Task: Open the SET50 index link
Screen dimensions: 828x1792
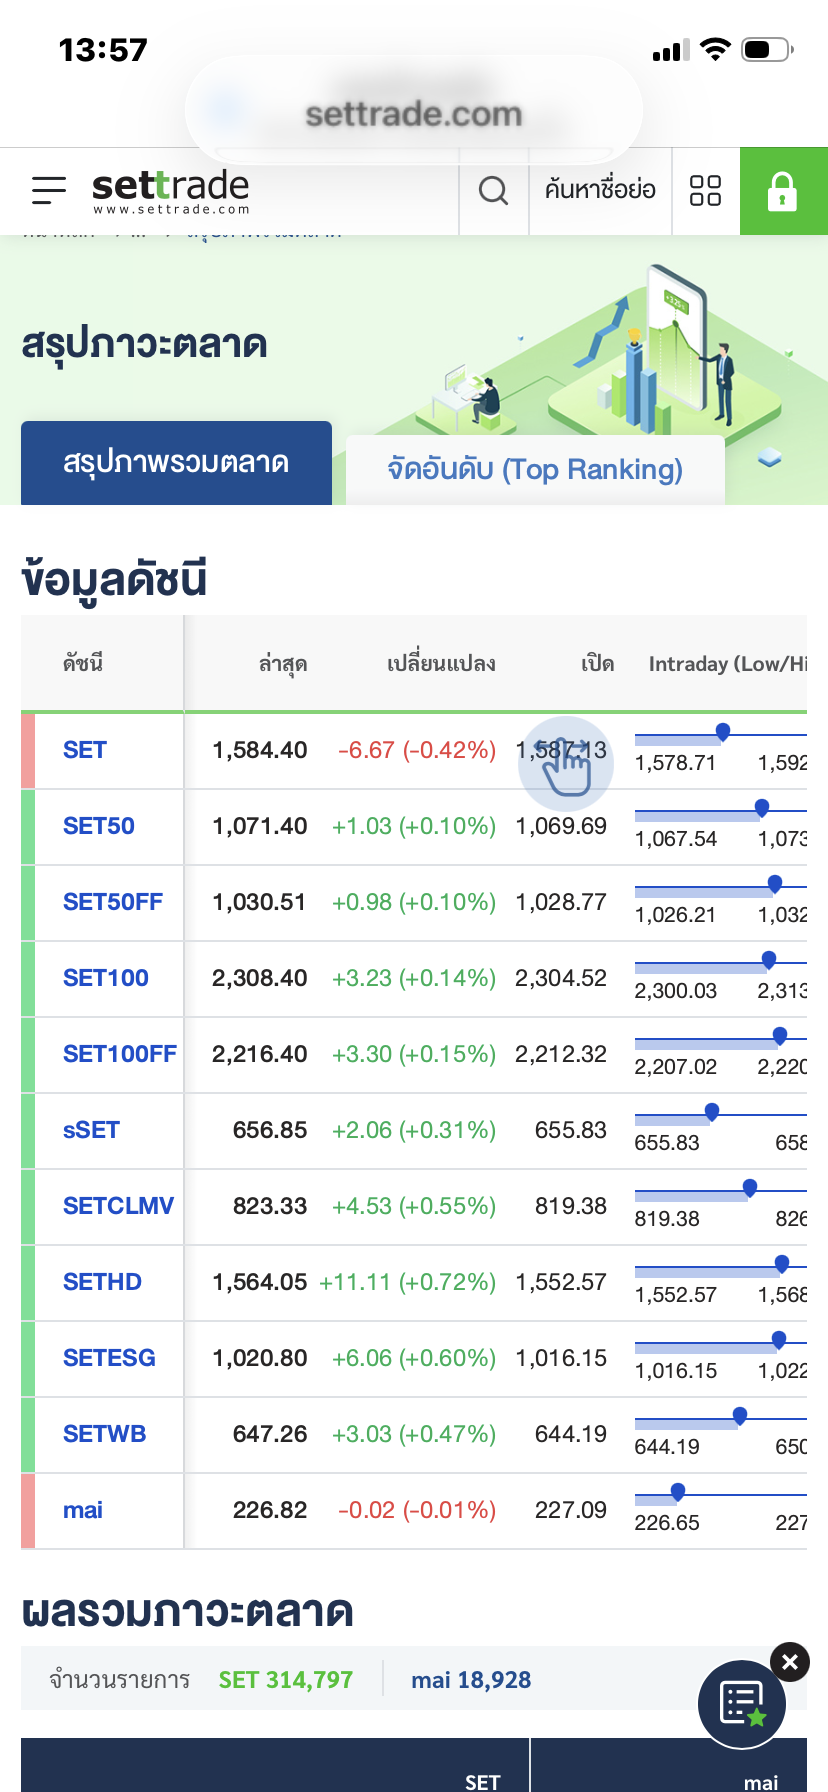Action: pyautogui.click(x=99, y=826)
